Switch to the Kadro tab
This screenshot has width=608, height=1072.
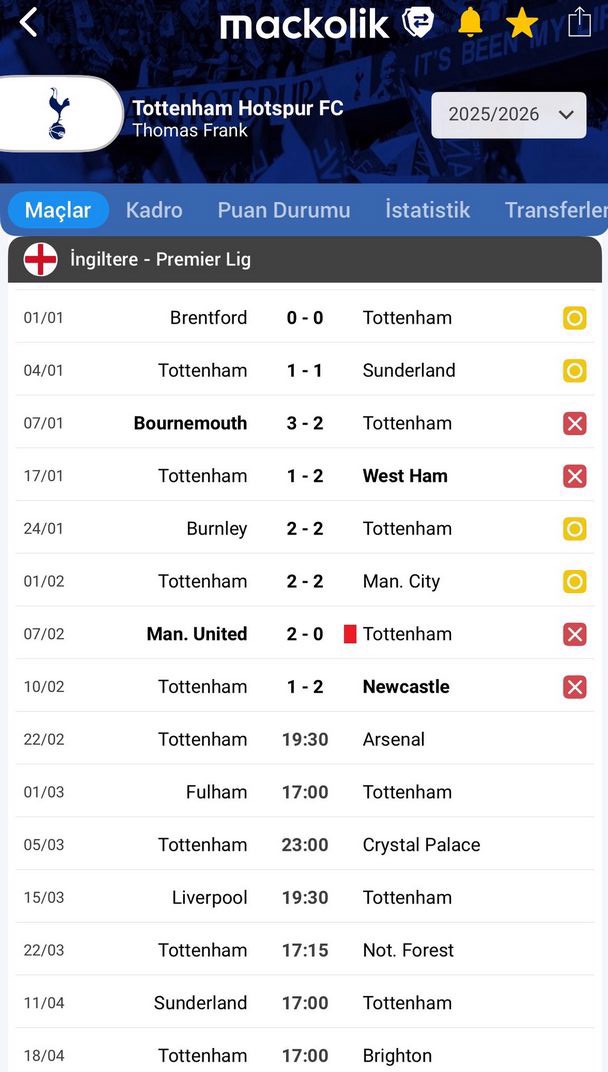[154, 210]
